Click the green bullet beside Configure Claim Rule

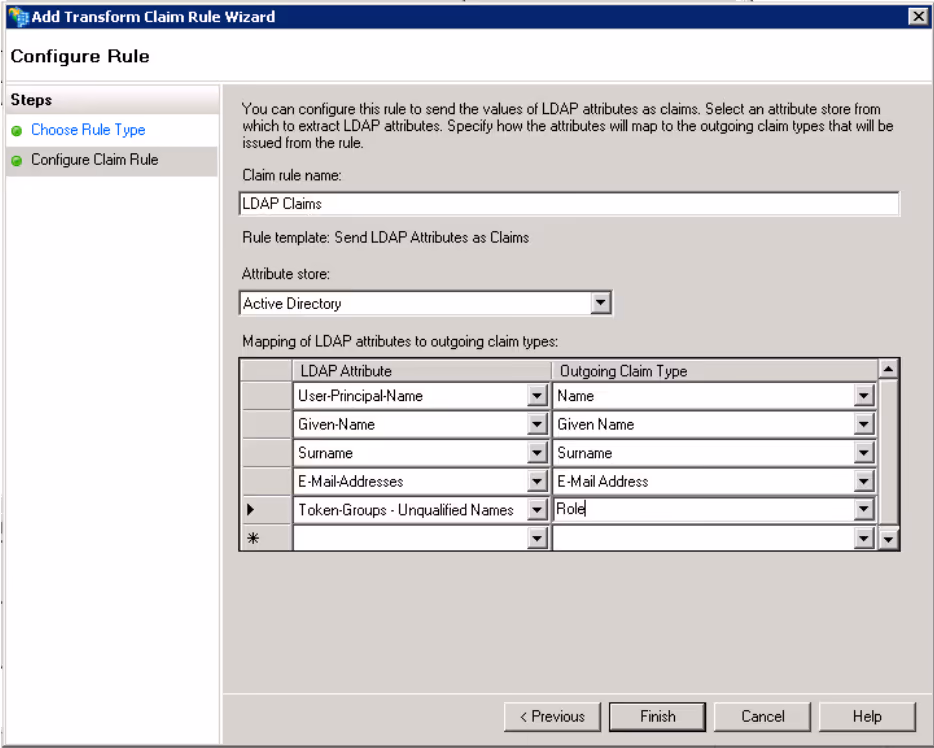click(17, 161)
